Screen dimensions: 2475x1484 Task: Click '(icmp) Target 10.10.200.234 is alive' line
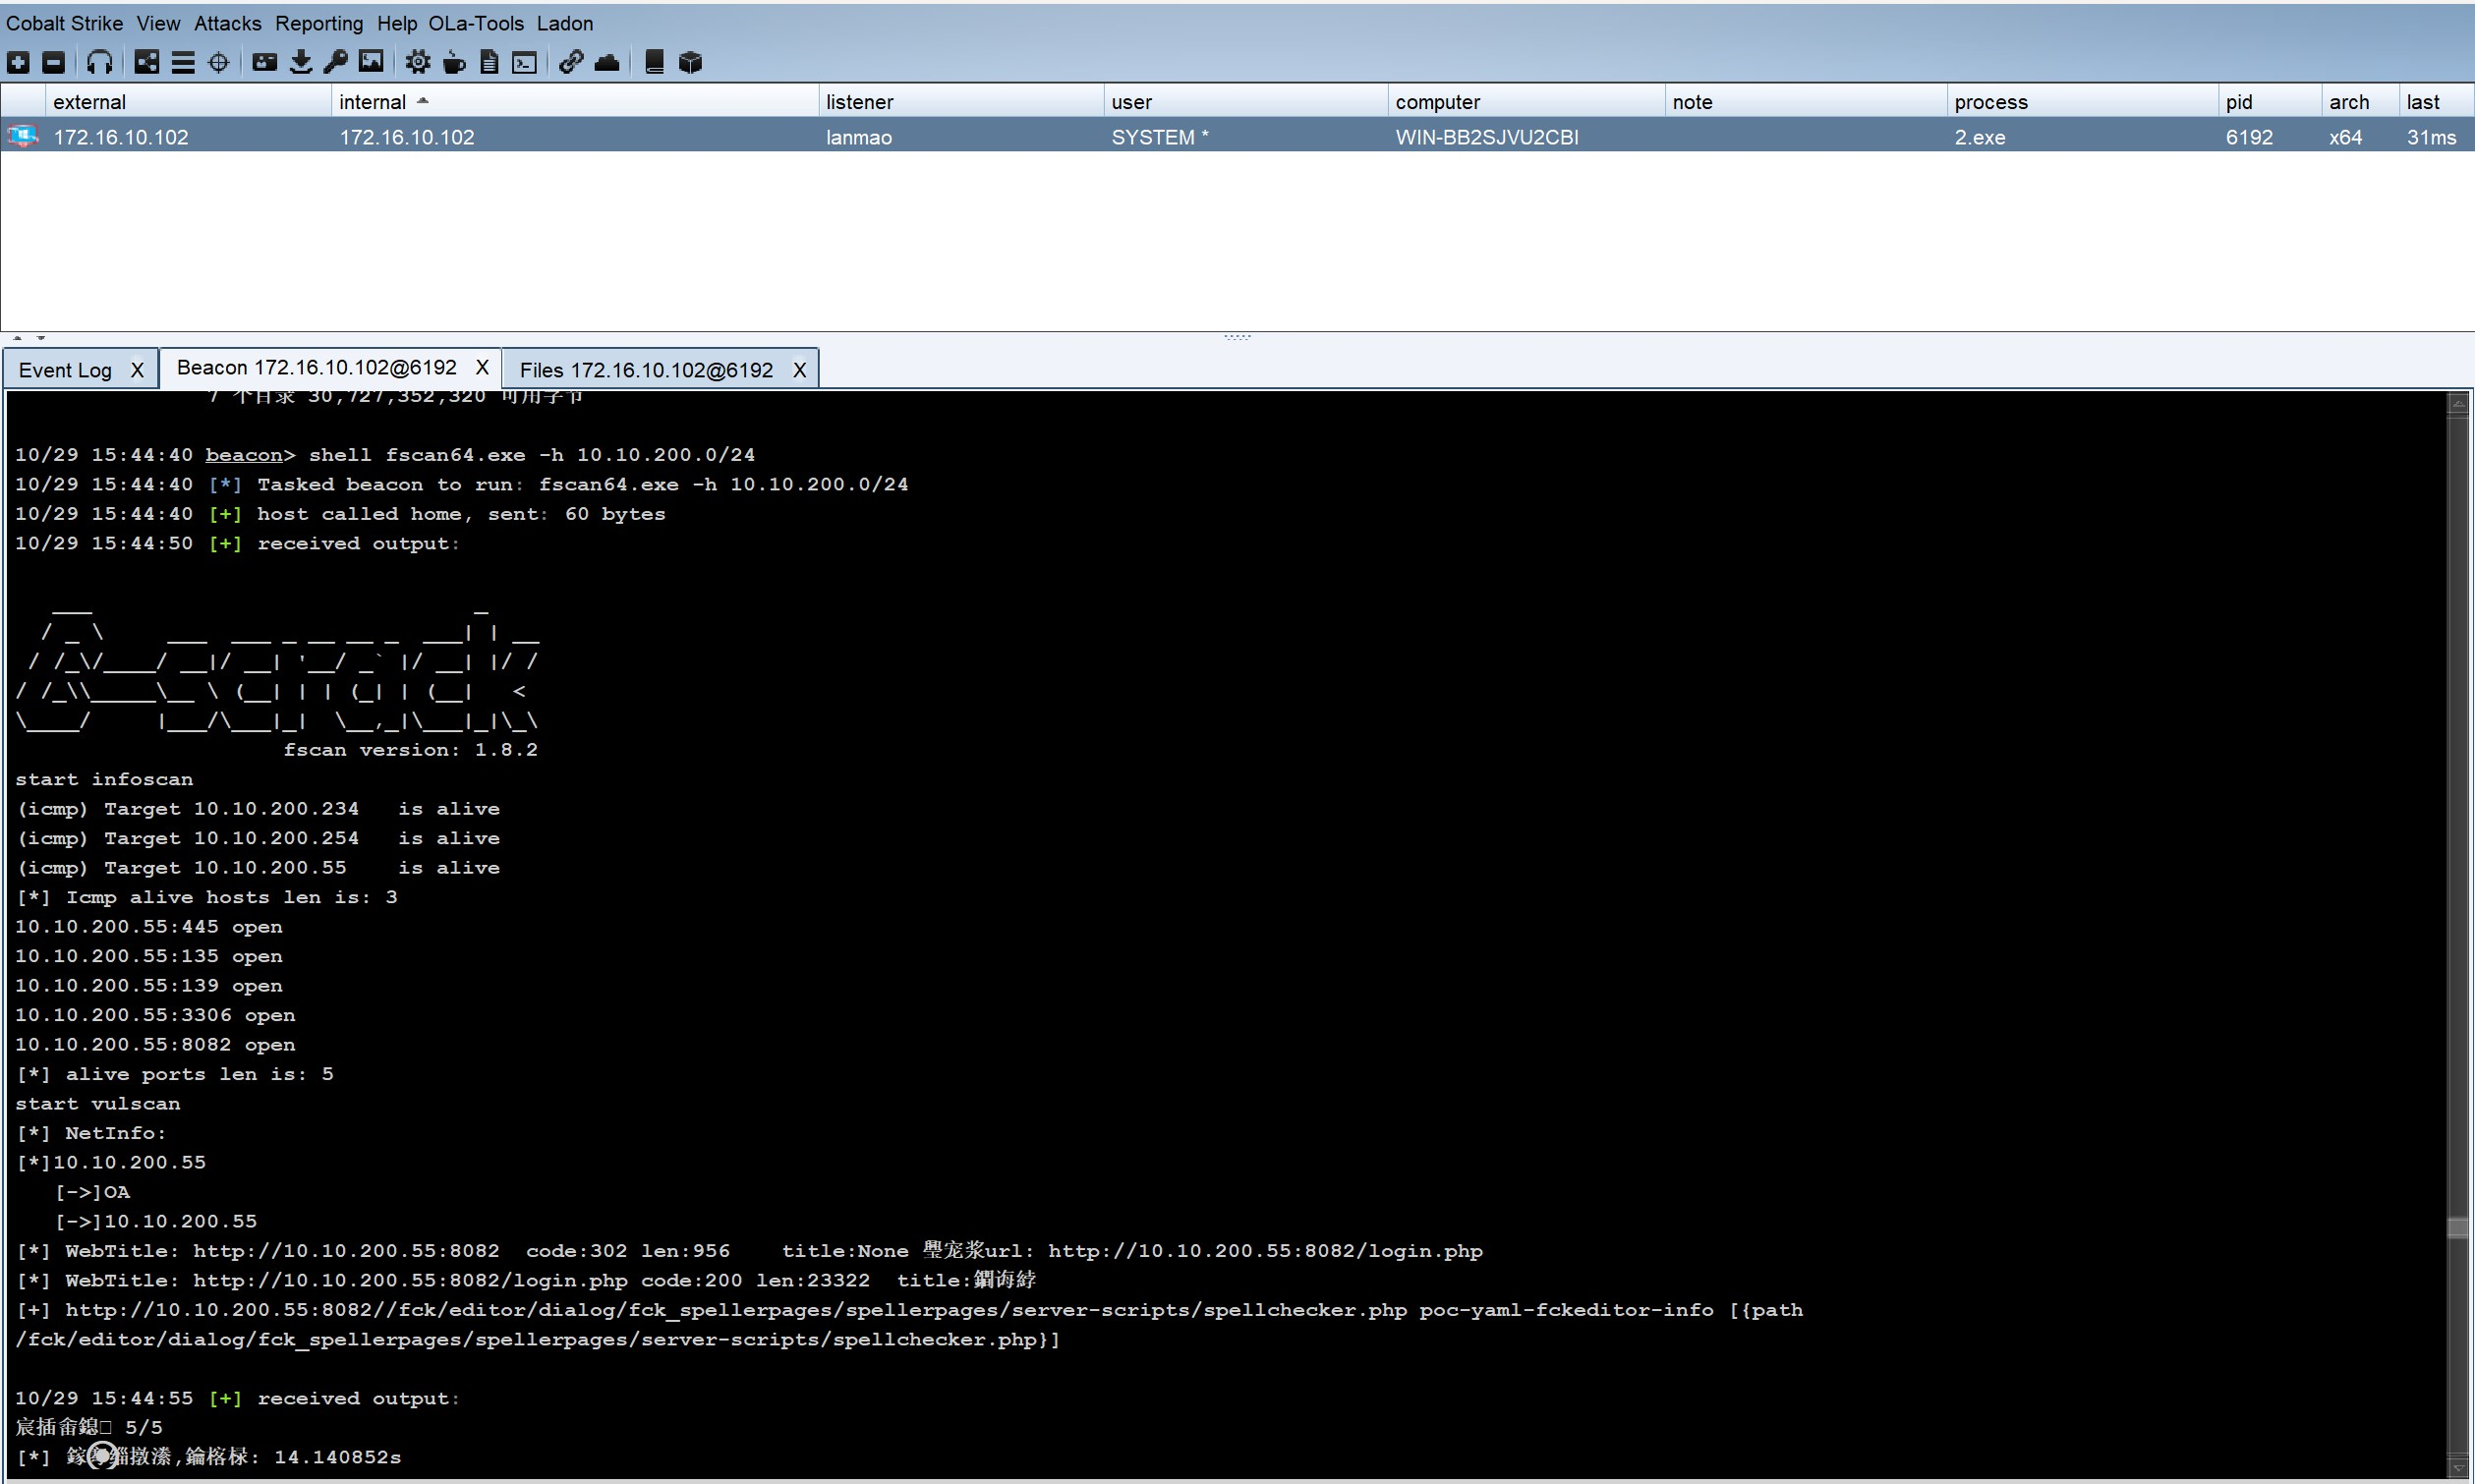[x=258, y=809]
